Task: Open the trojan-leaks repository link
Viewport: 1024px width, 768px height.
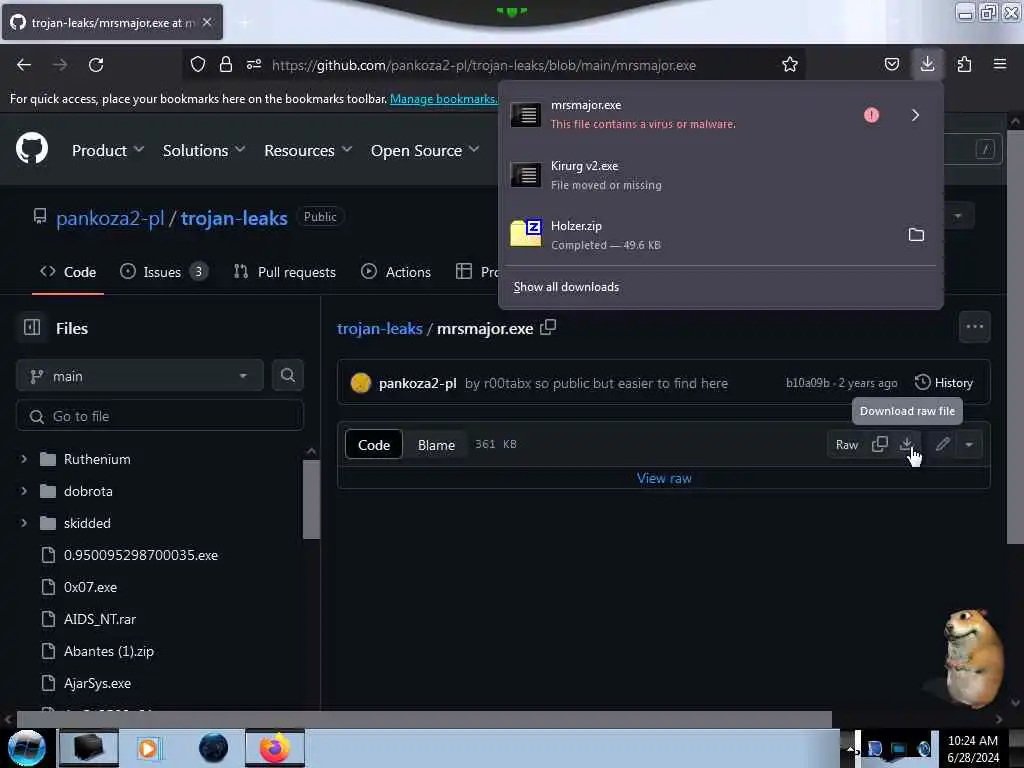Action: point(234,218)
